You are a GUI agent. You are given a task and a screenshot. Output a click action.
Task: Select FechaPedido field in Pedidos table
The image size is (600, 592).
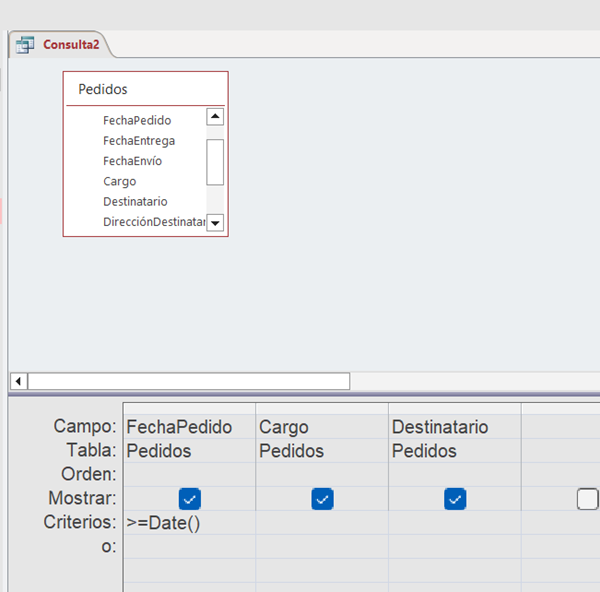click(x=136, y=120)
